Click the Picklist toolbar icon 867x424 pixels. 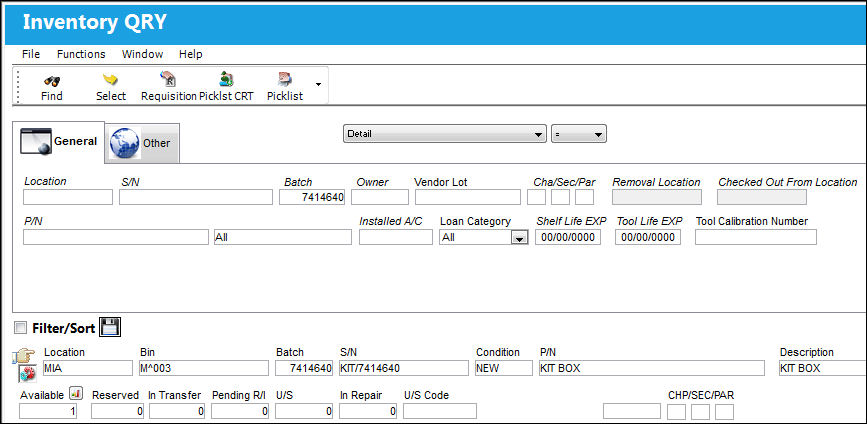click(285, 80)
